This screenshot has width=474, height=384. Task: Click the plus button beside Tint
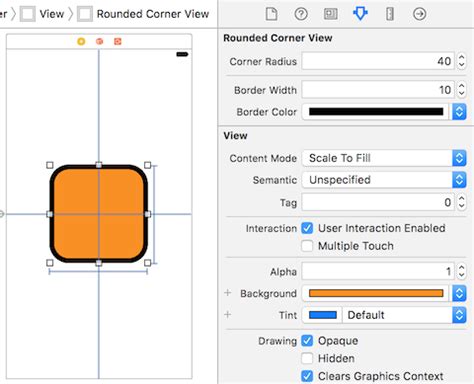coord(228,314)
